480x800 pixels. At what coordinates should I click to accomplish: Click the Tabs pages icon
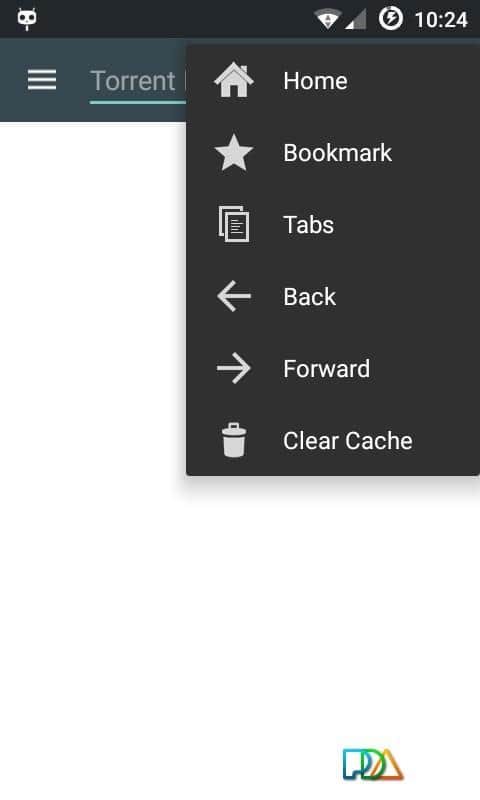pos(234,224)
